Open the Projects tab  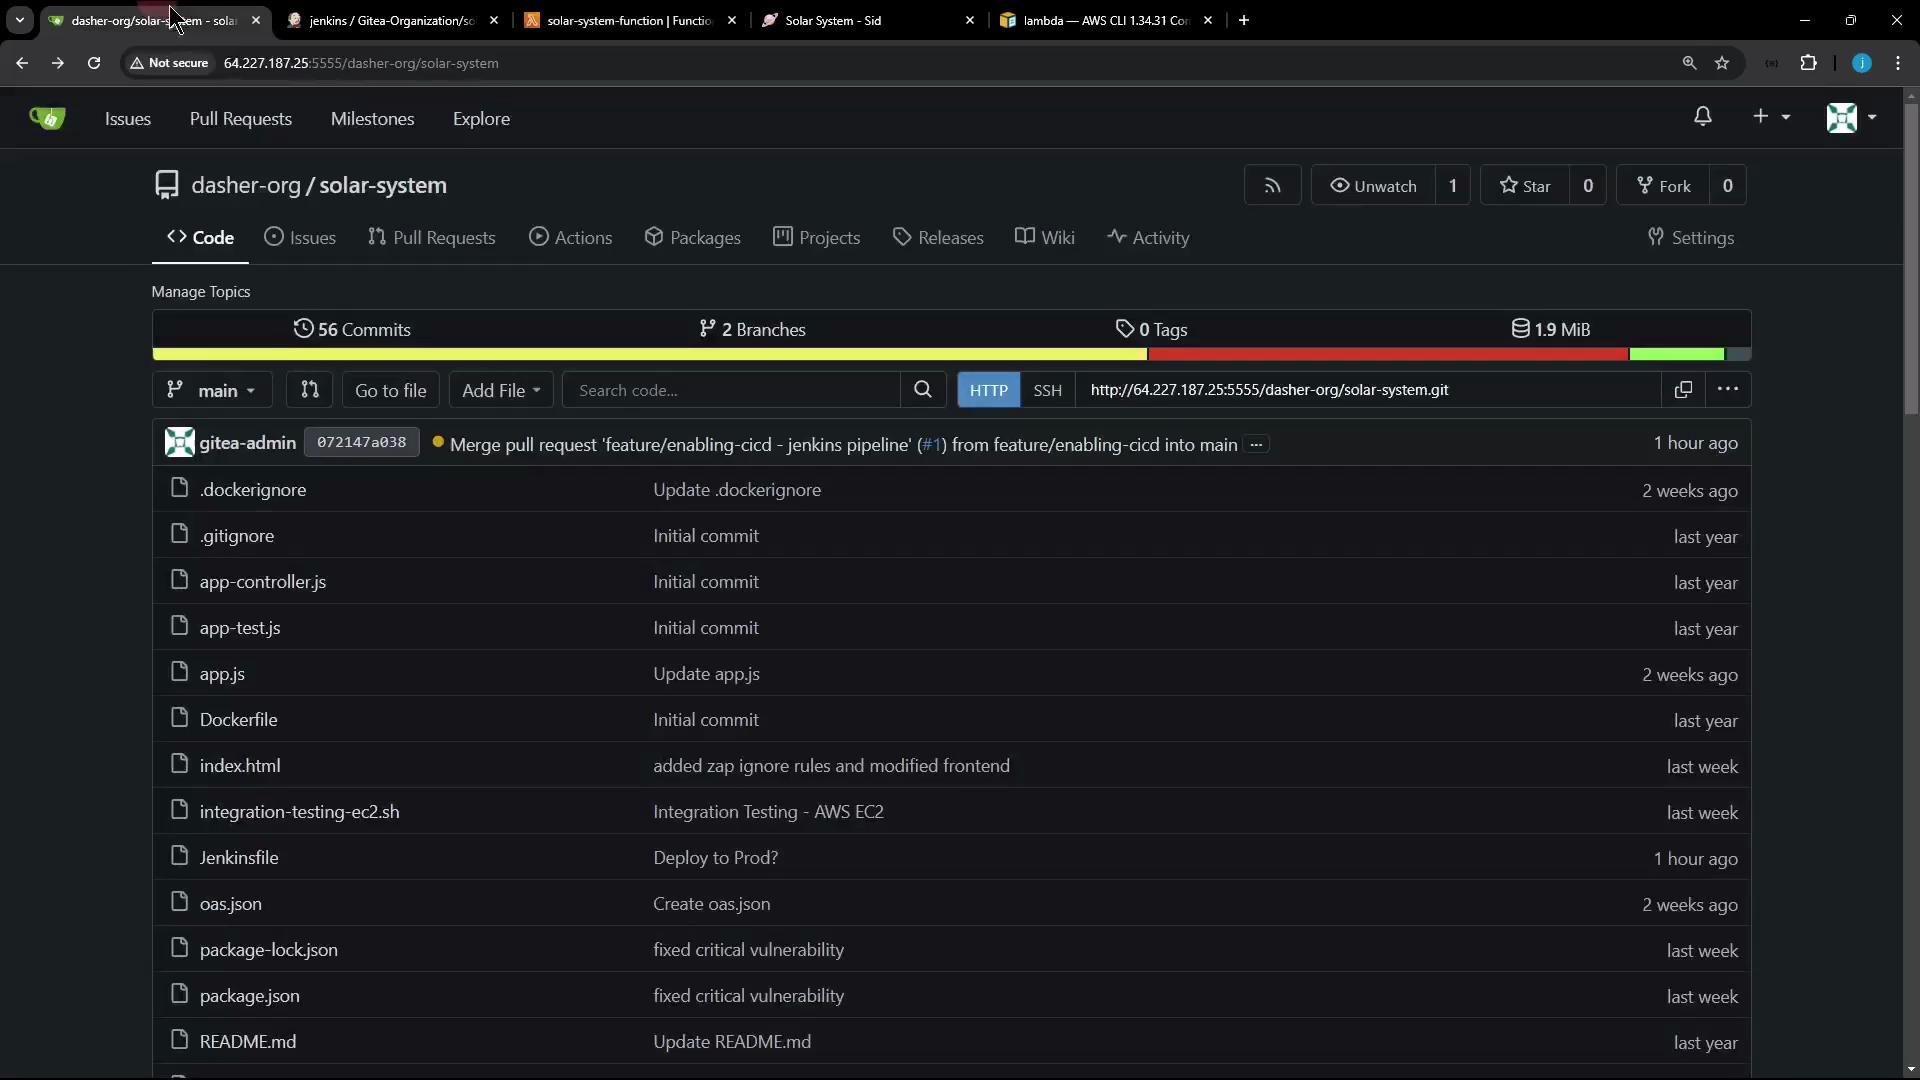(816, 238)
